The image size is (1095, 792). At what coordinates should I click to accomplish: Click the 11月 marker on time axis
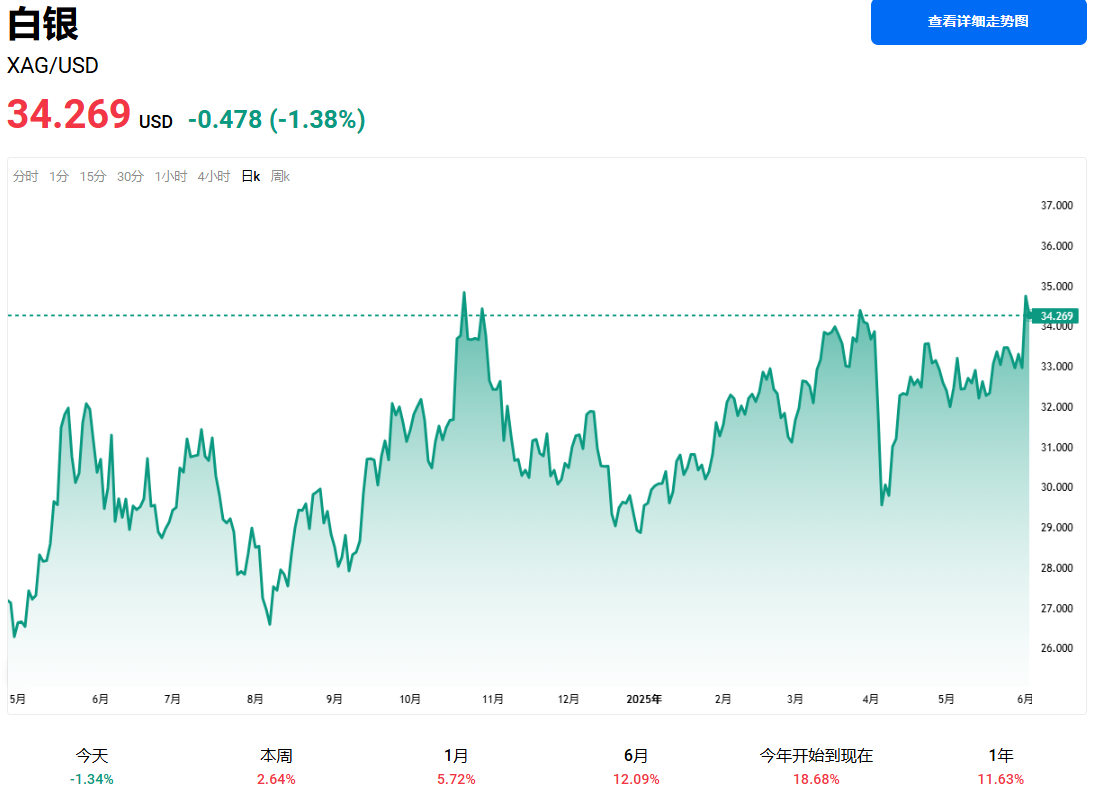coord(493,699)
